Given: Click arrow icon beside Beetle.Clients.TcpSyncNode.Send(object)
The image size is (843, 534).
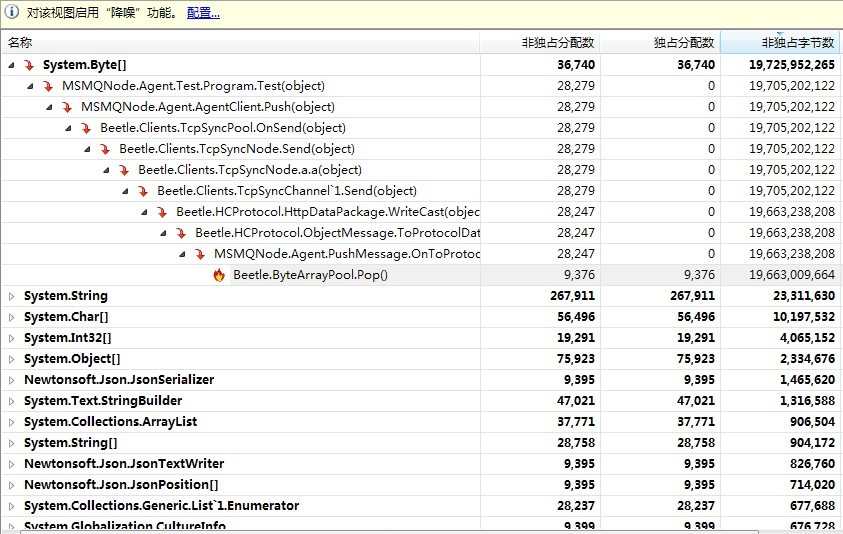Looking at the screenshot, I should point(105,149).
